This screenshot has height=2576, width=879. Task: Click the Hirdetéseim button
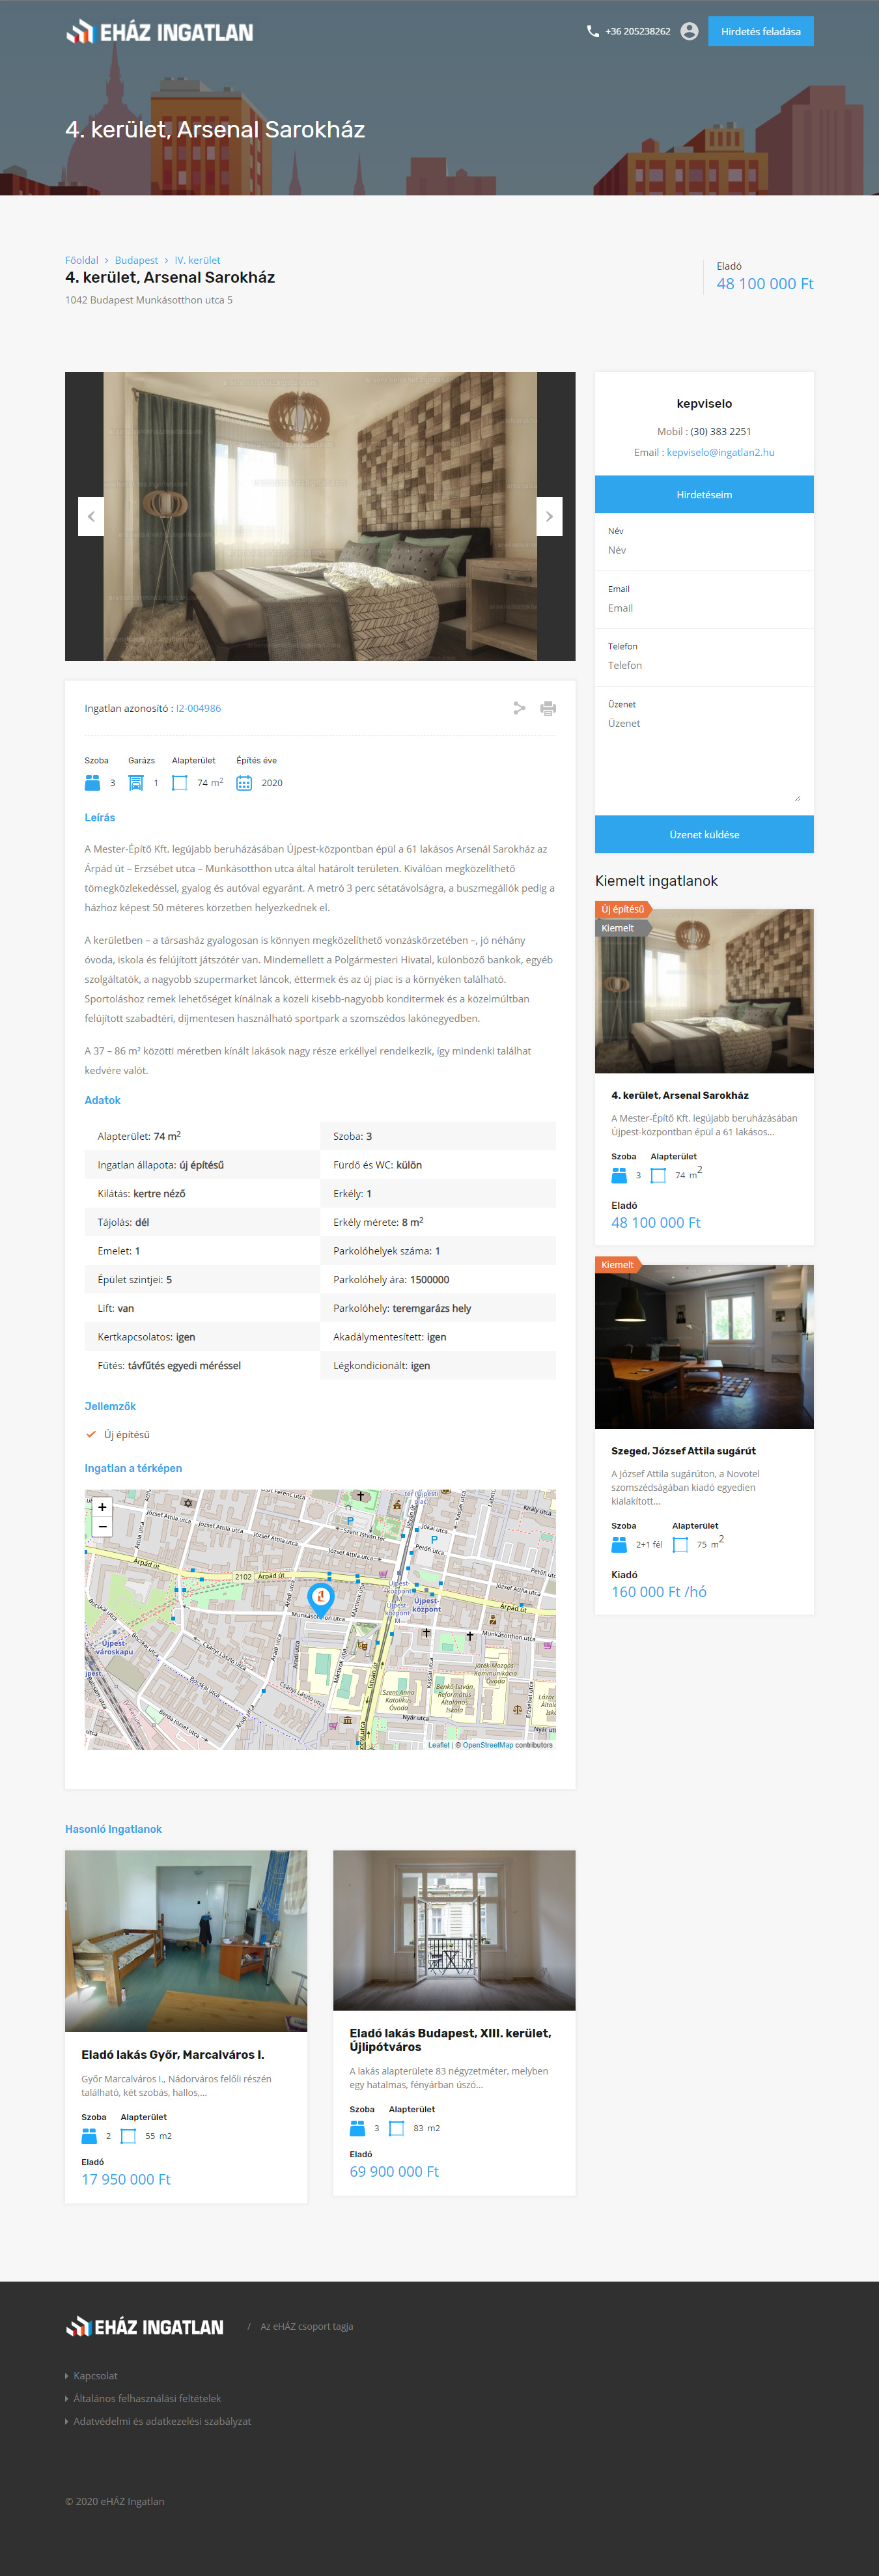(704, 494)
